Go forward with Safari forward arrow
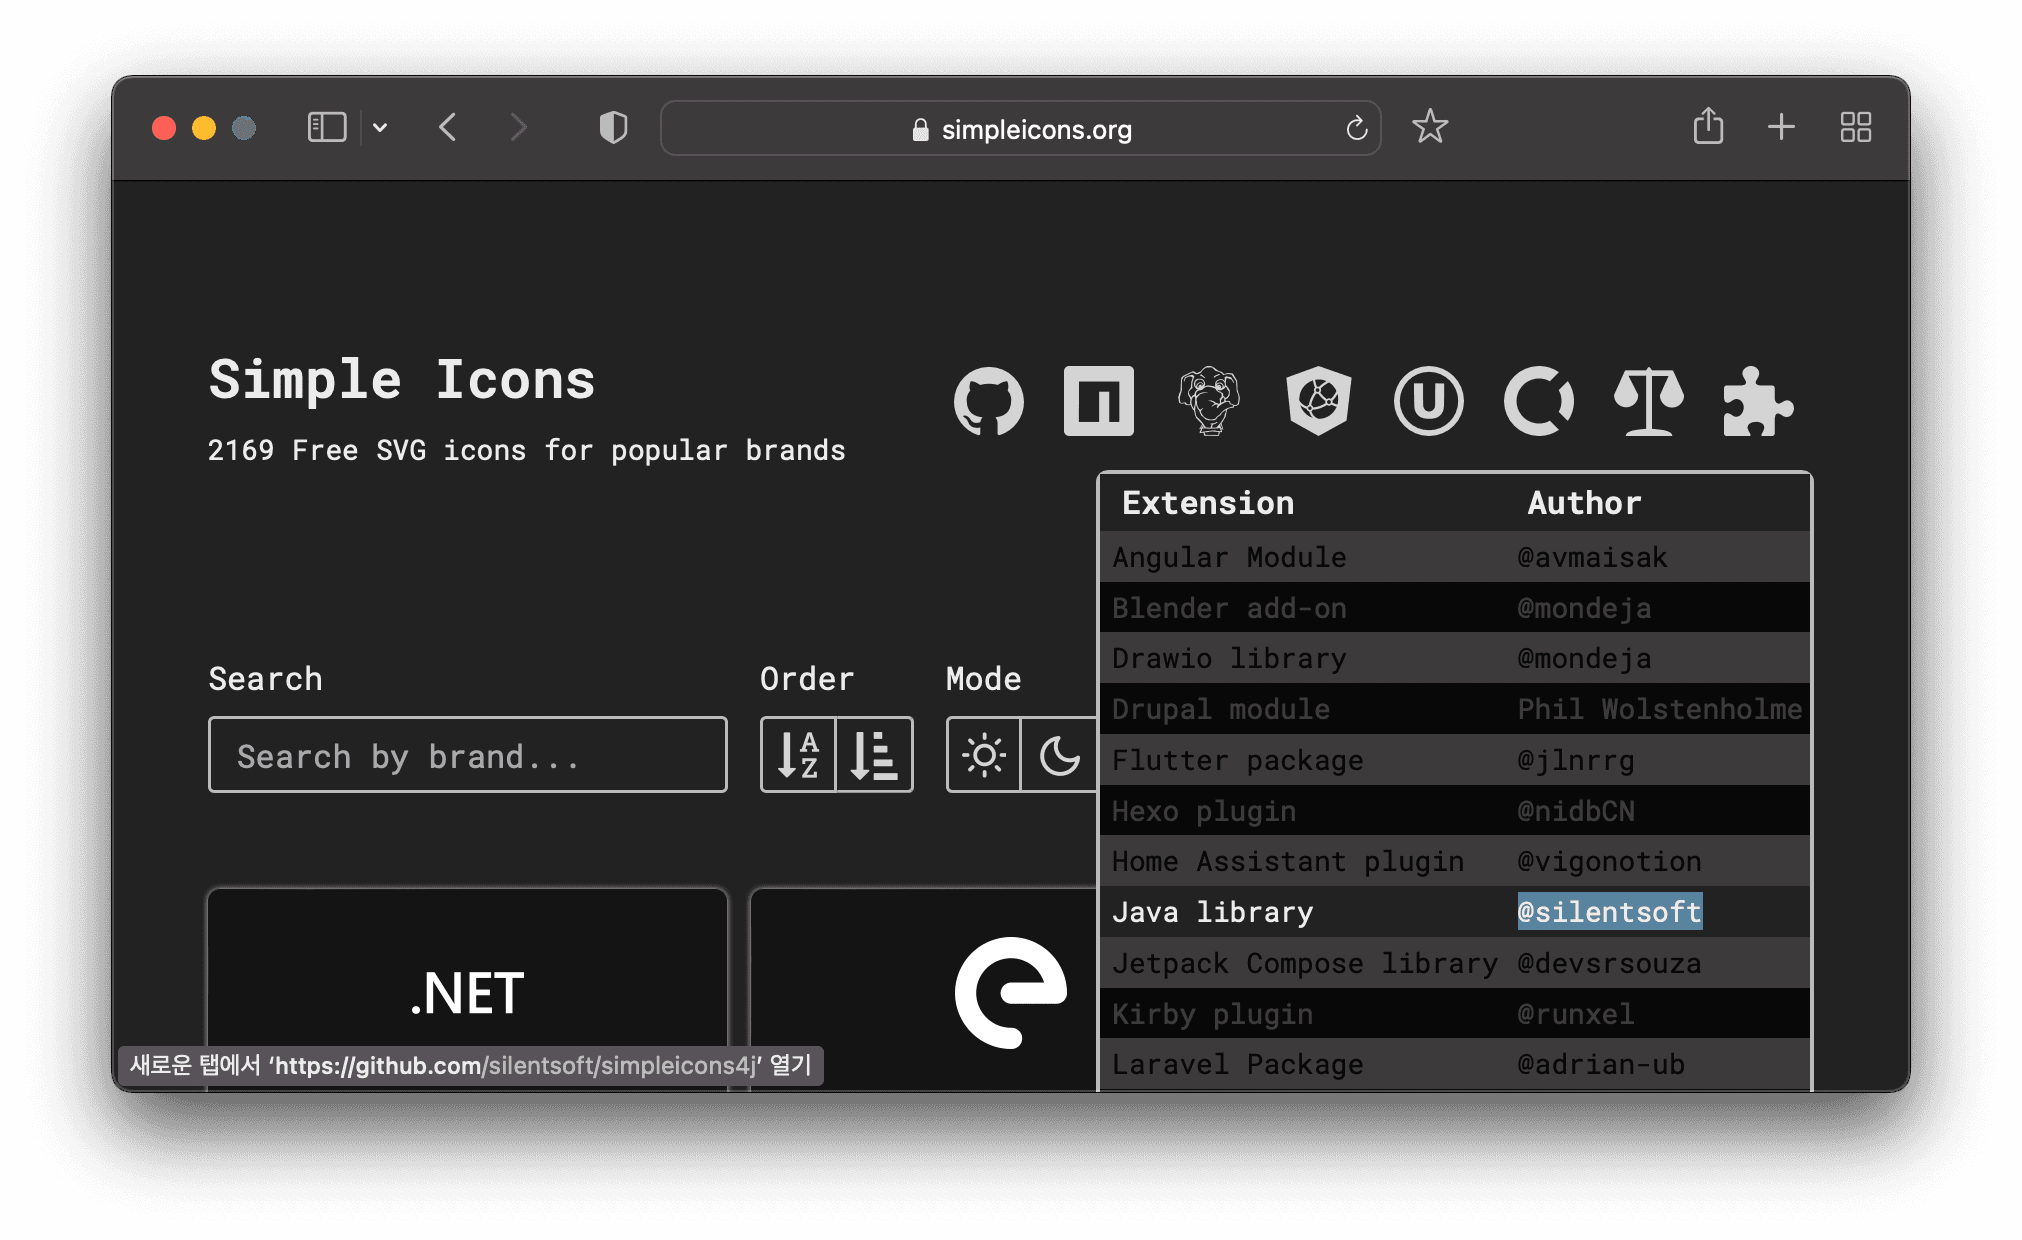 (x=517, y=127)
